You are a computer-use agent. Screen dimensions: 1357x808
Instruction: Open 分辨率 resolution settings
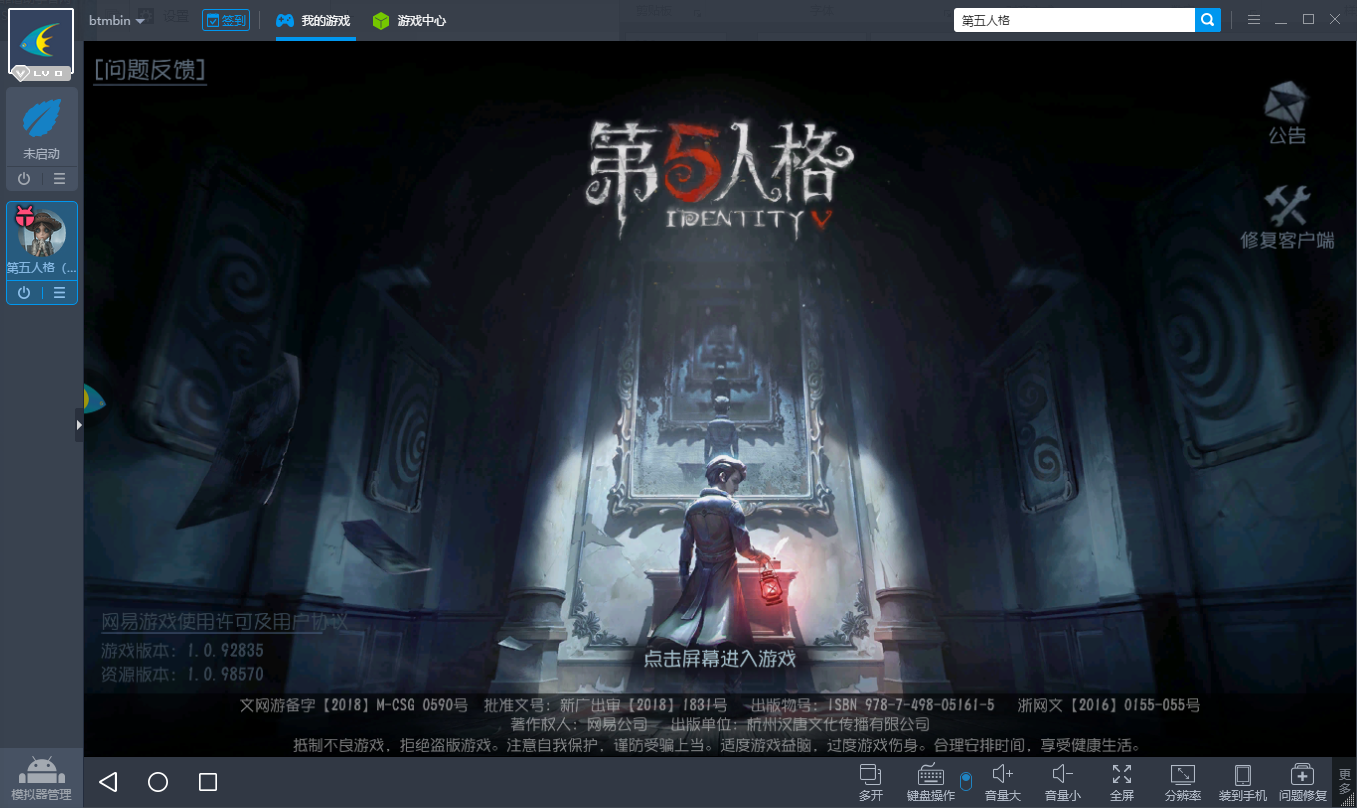(x=1182, y=781)
